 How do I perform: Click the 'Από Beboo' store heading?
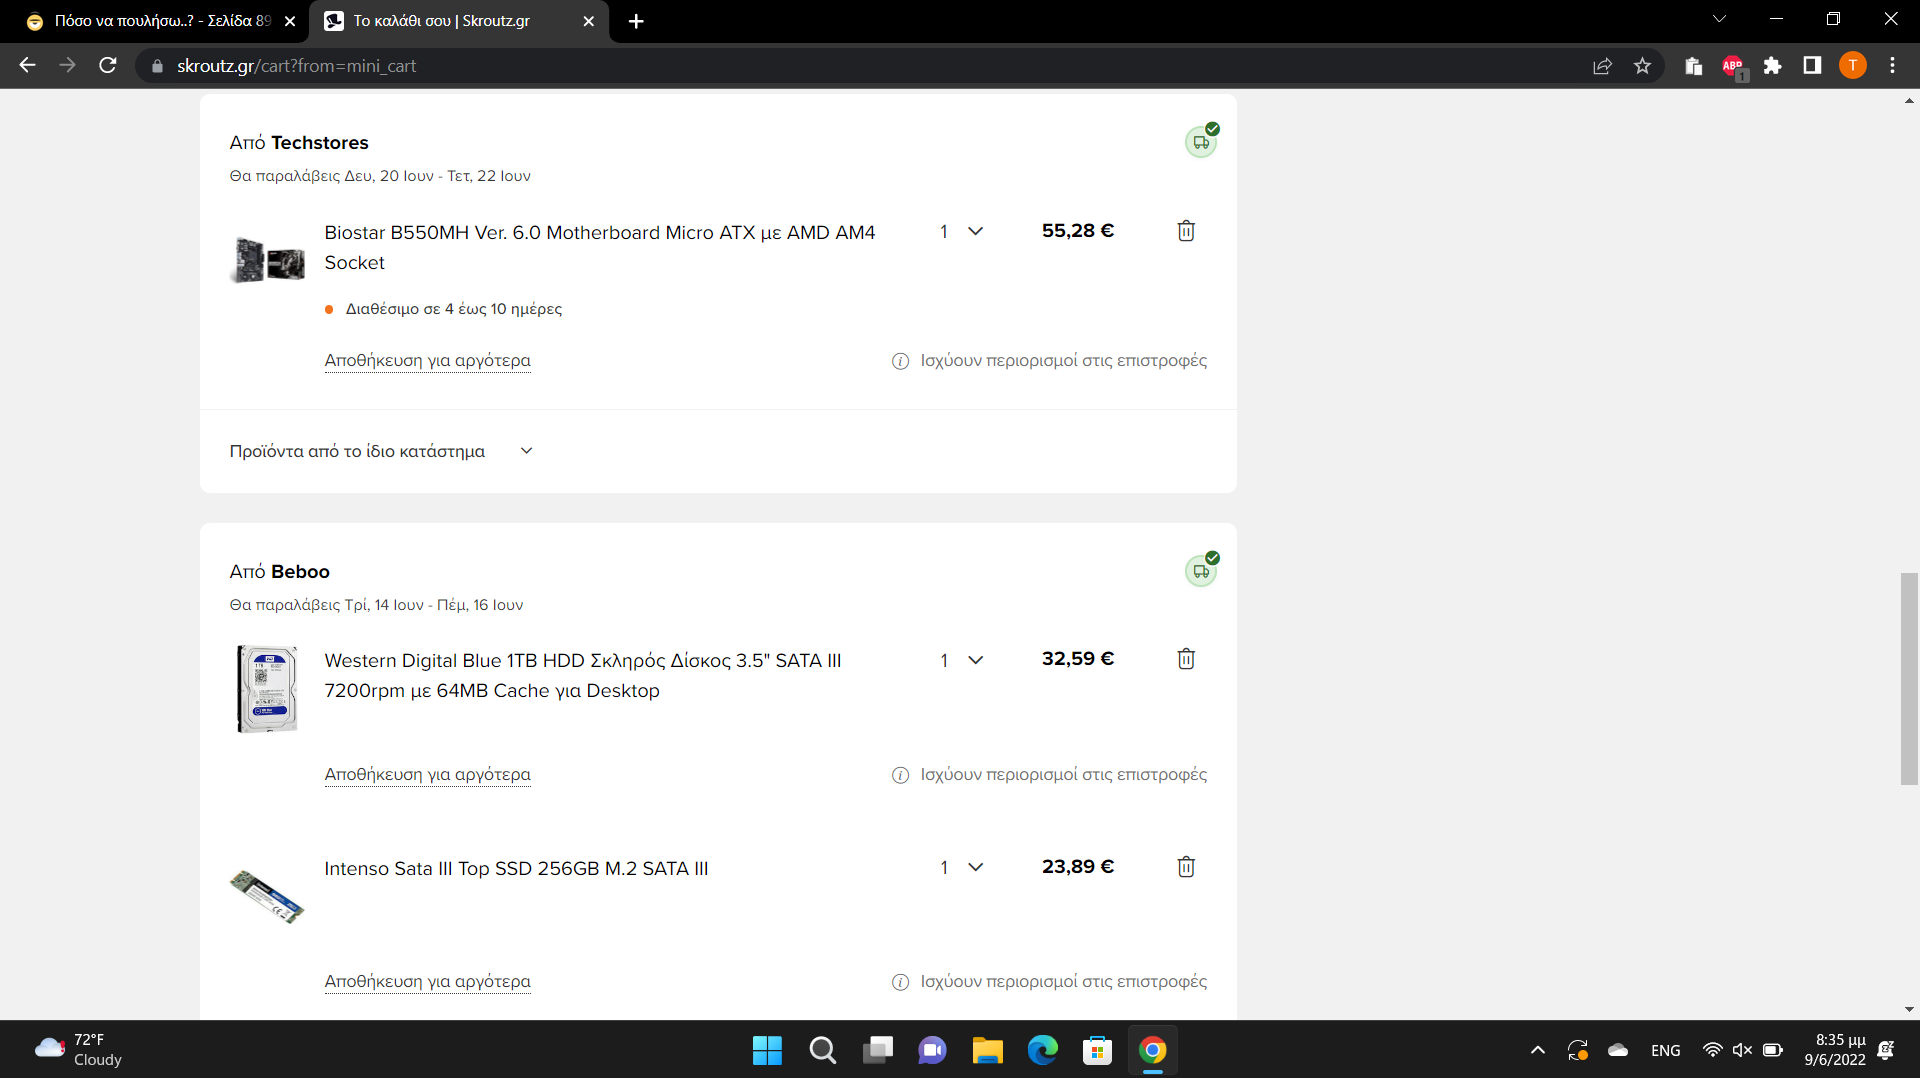click(279, 572)
